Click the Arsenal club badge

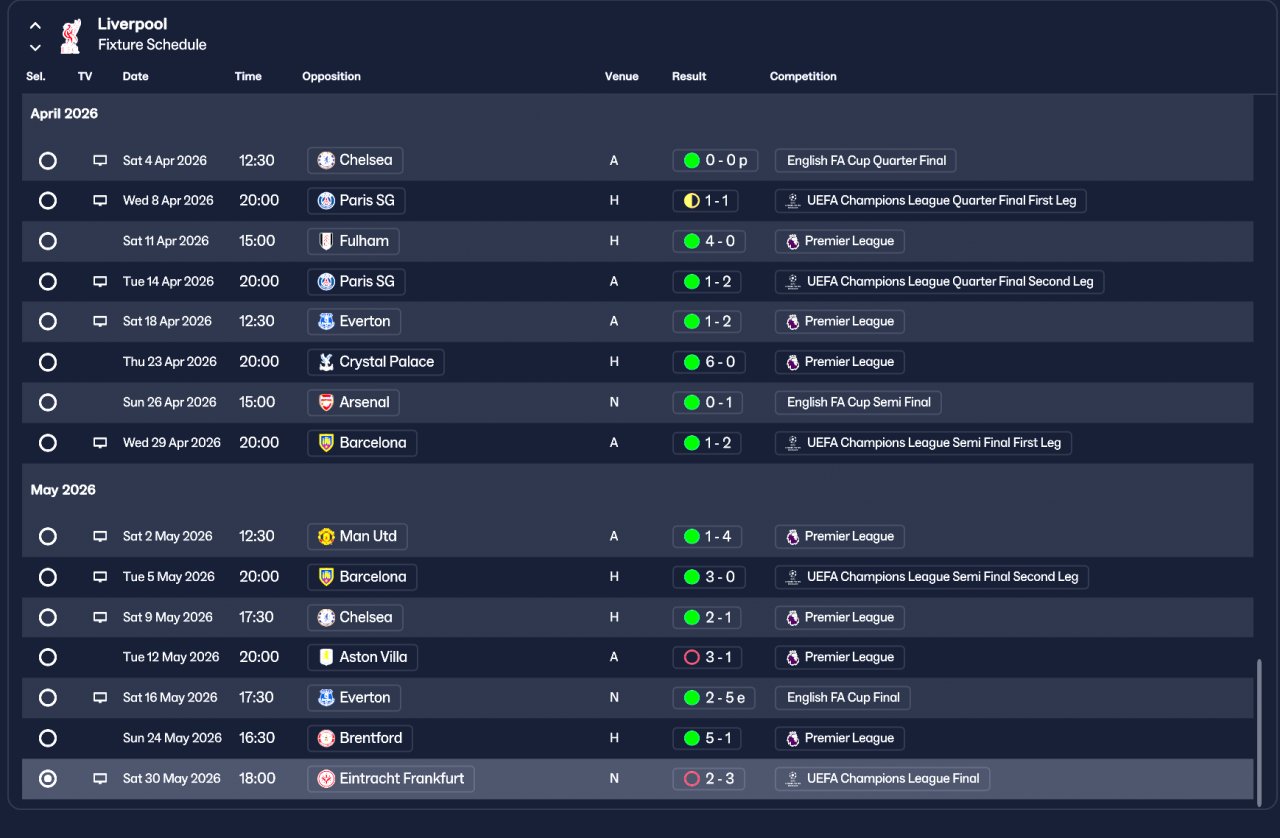[326, 402]
